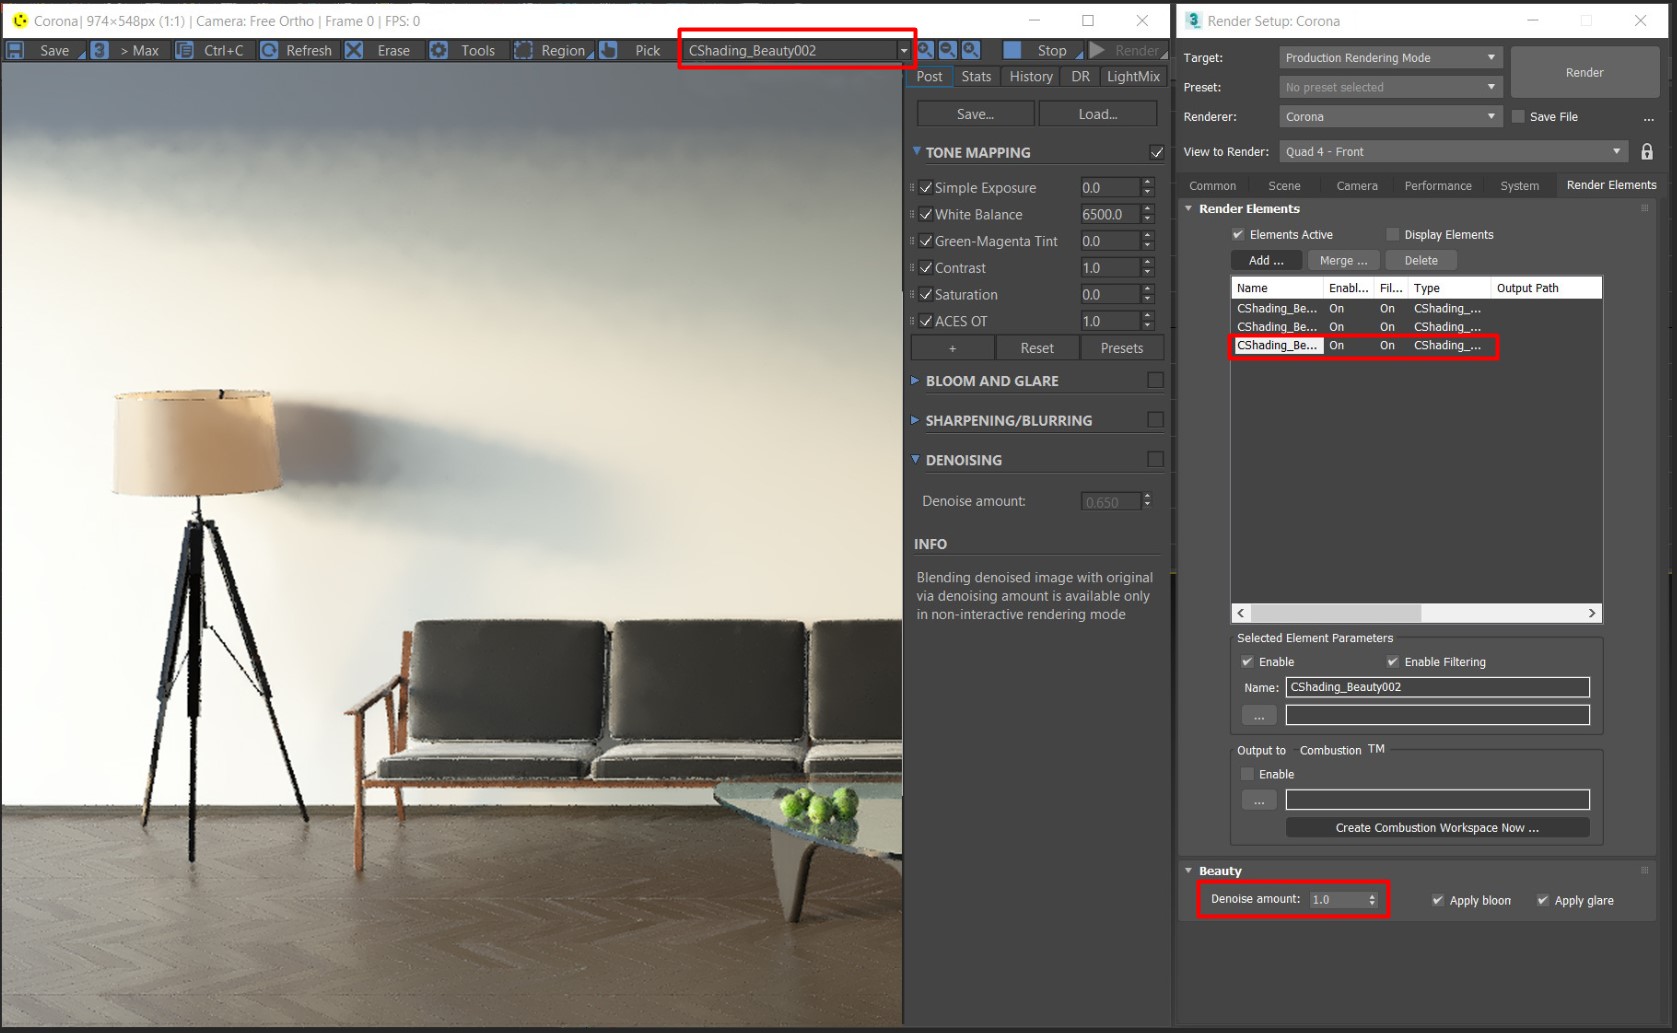Select the Region render icon
The height and width of the screenshot is (1033, 1677).
[x=524, y=50]
